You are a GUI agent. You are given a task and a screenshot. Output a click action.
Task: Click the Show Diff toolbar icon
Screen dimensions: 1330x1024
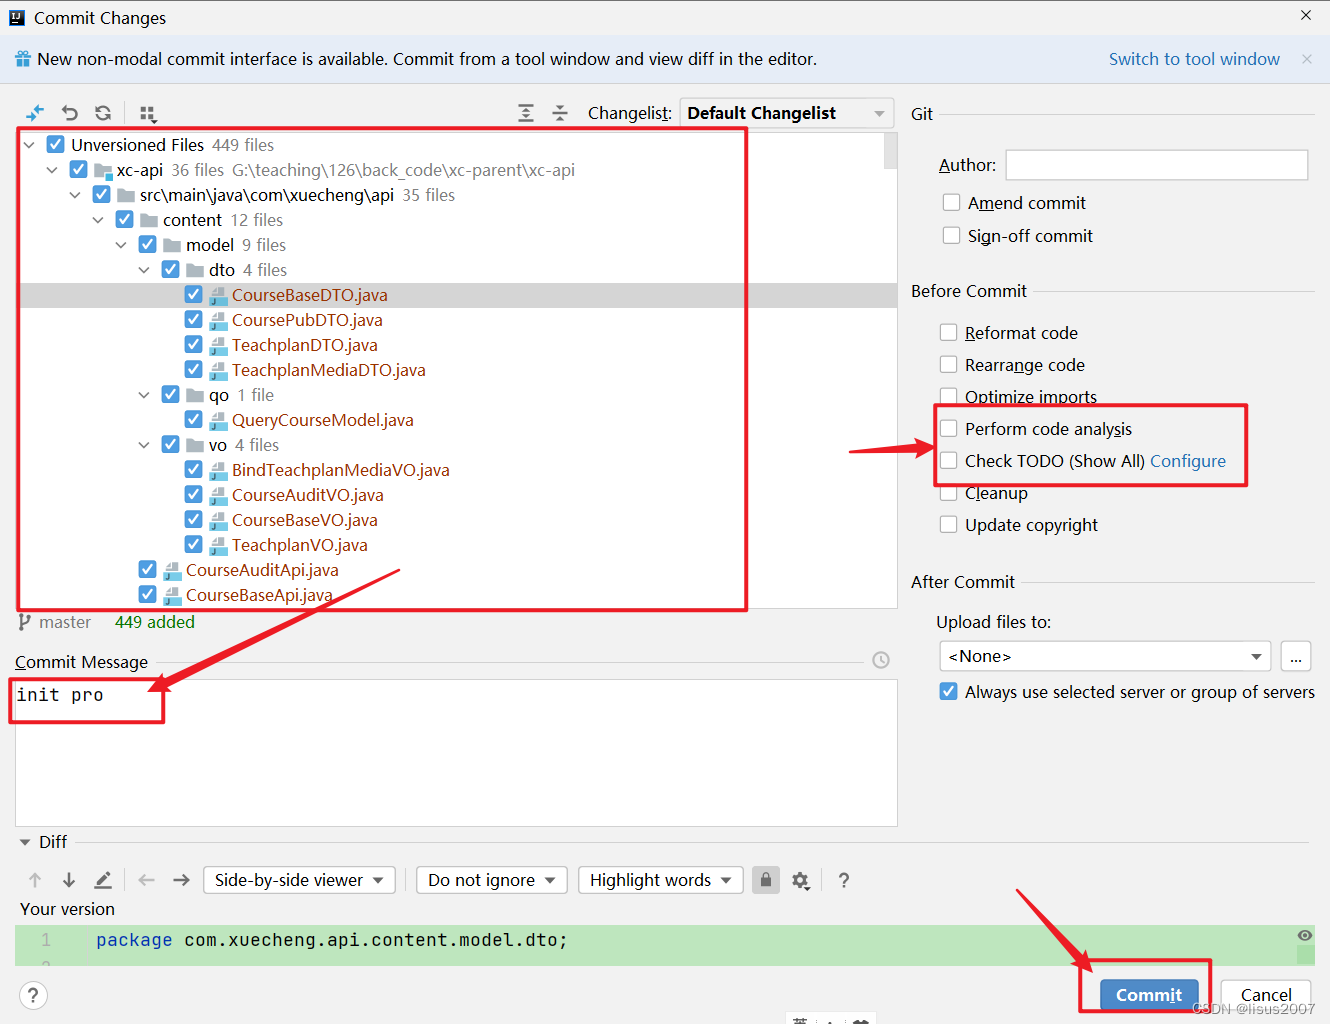pyautogui.click(x=35, y=113)
